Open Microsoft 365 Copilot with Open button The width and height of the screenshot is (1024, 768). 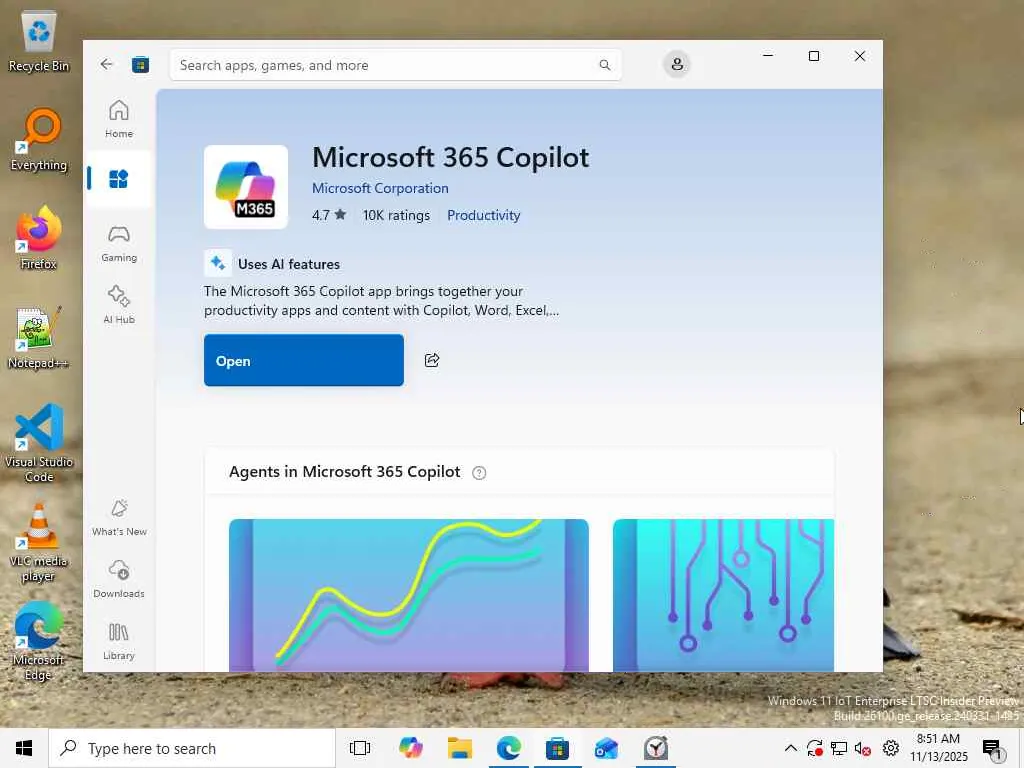[x=304, y=360]
